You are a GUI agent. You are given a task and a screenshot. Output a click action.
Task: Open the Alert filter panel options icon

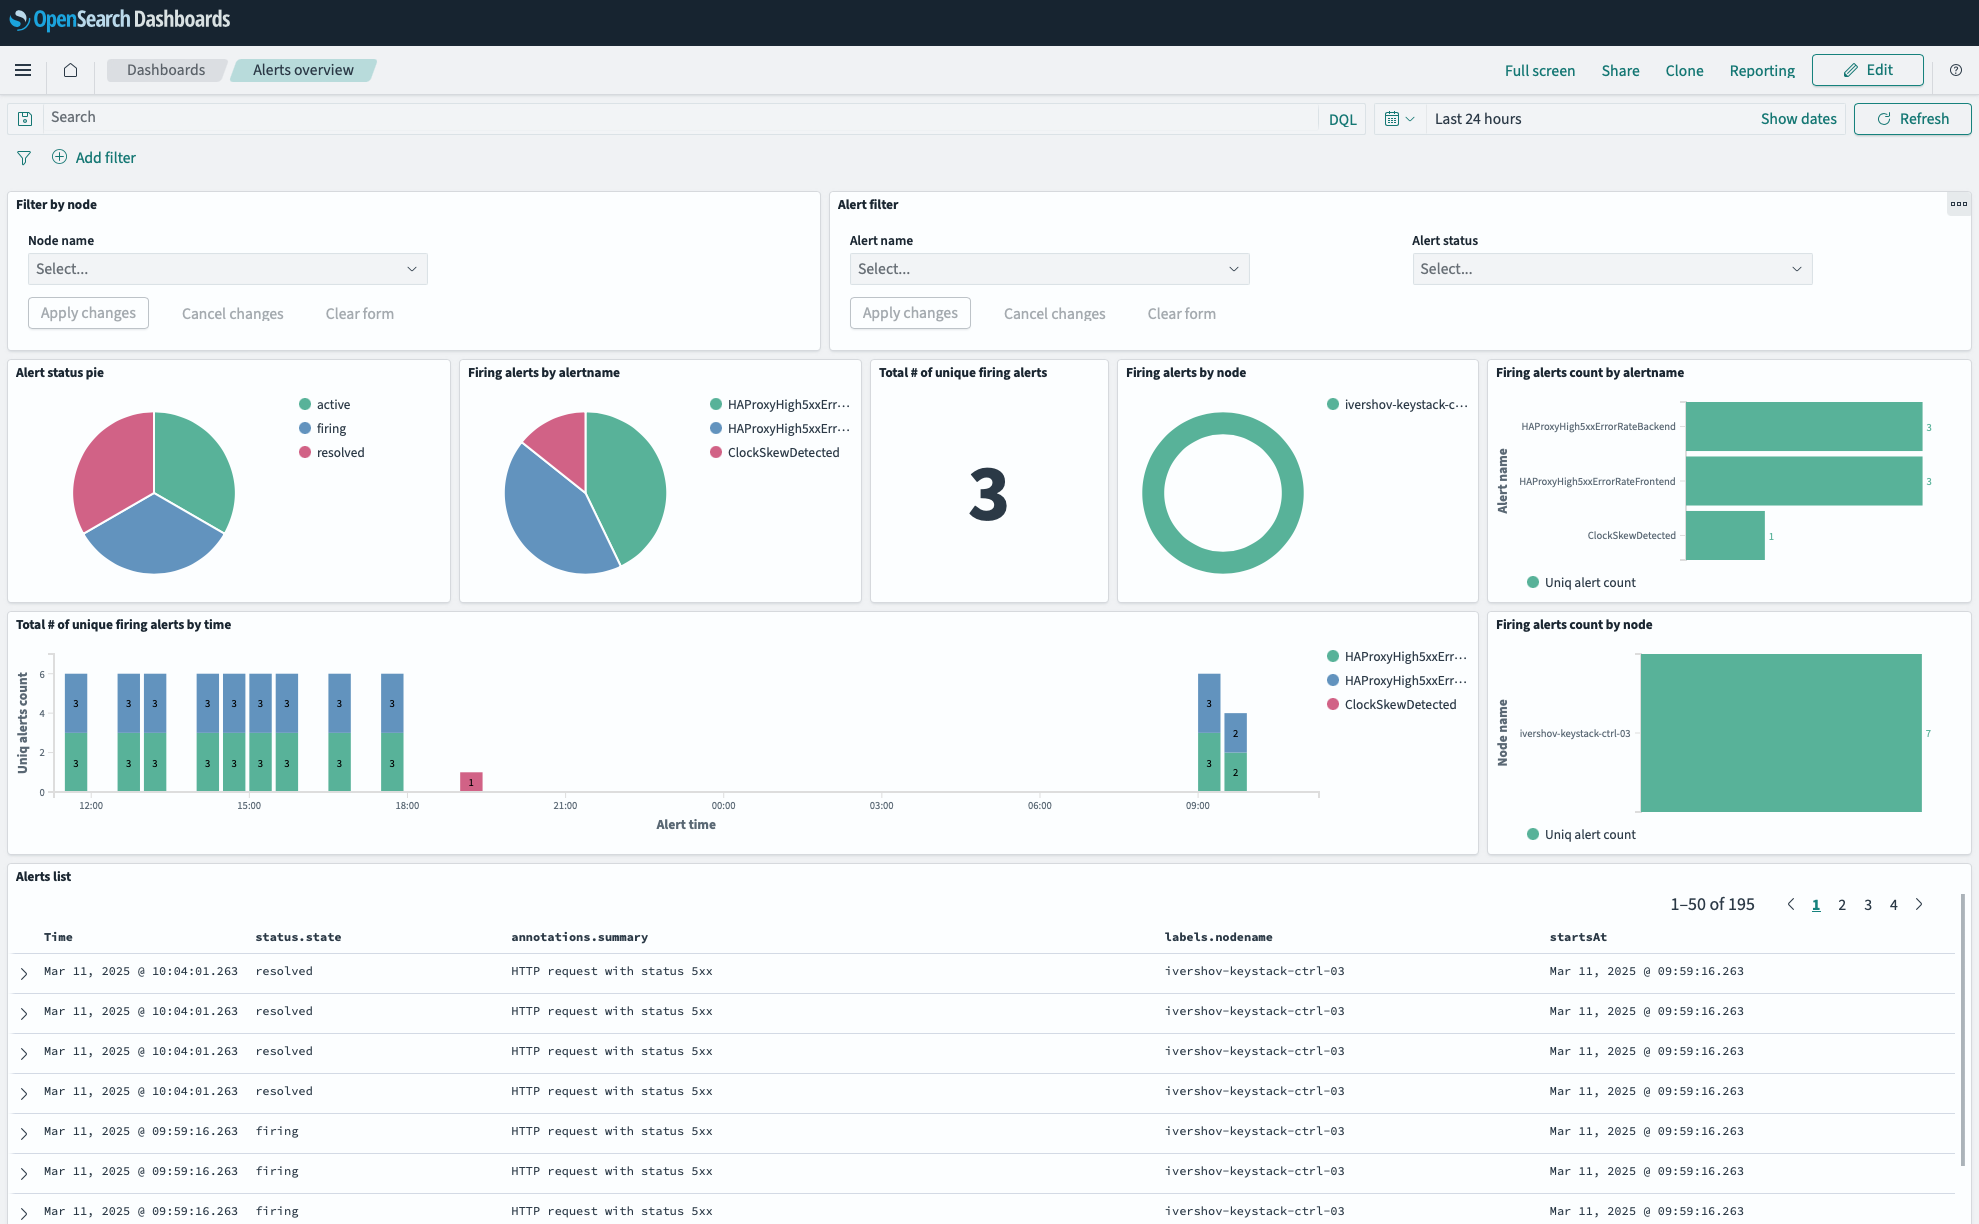coord(1959,204)
